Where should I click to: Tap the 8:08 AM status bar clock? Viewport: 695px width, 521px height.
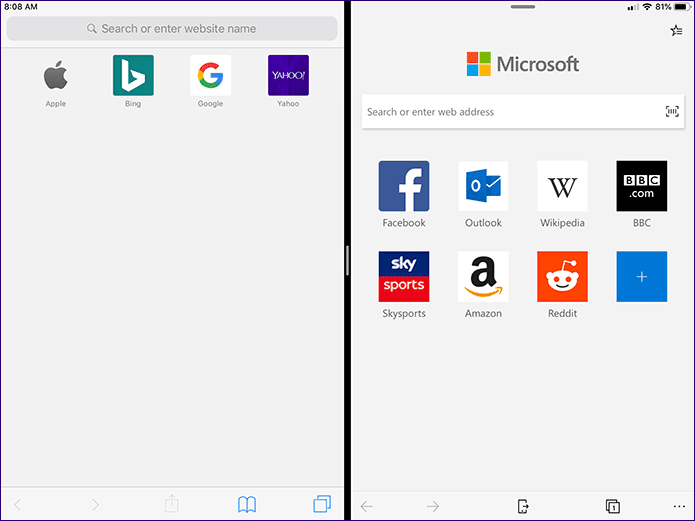pyautogui.click(x=21, y=7)
